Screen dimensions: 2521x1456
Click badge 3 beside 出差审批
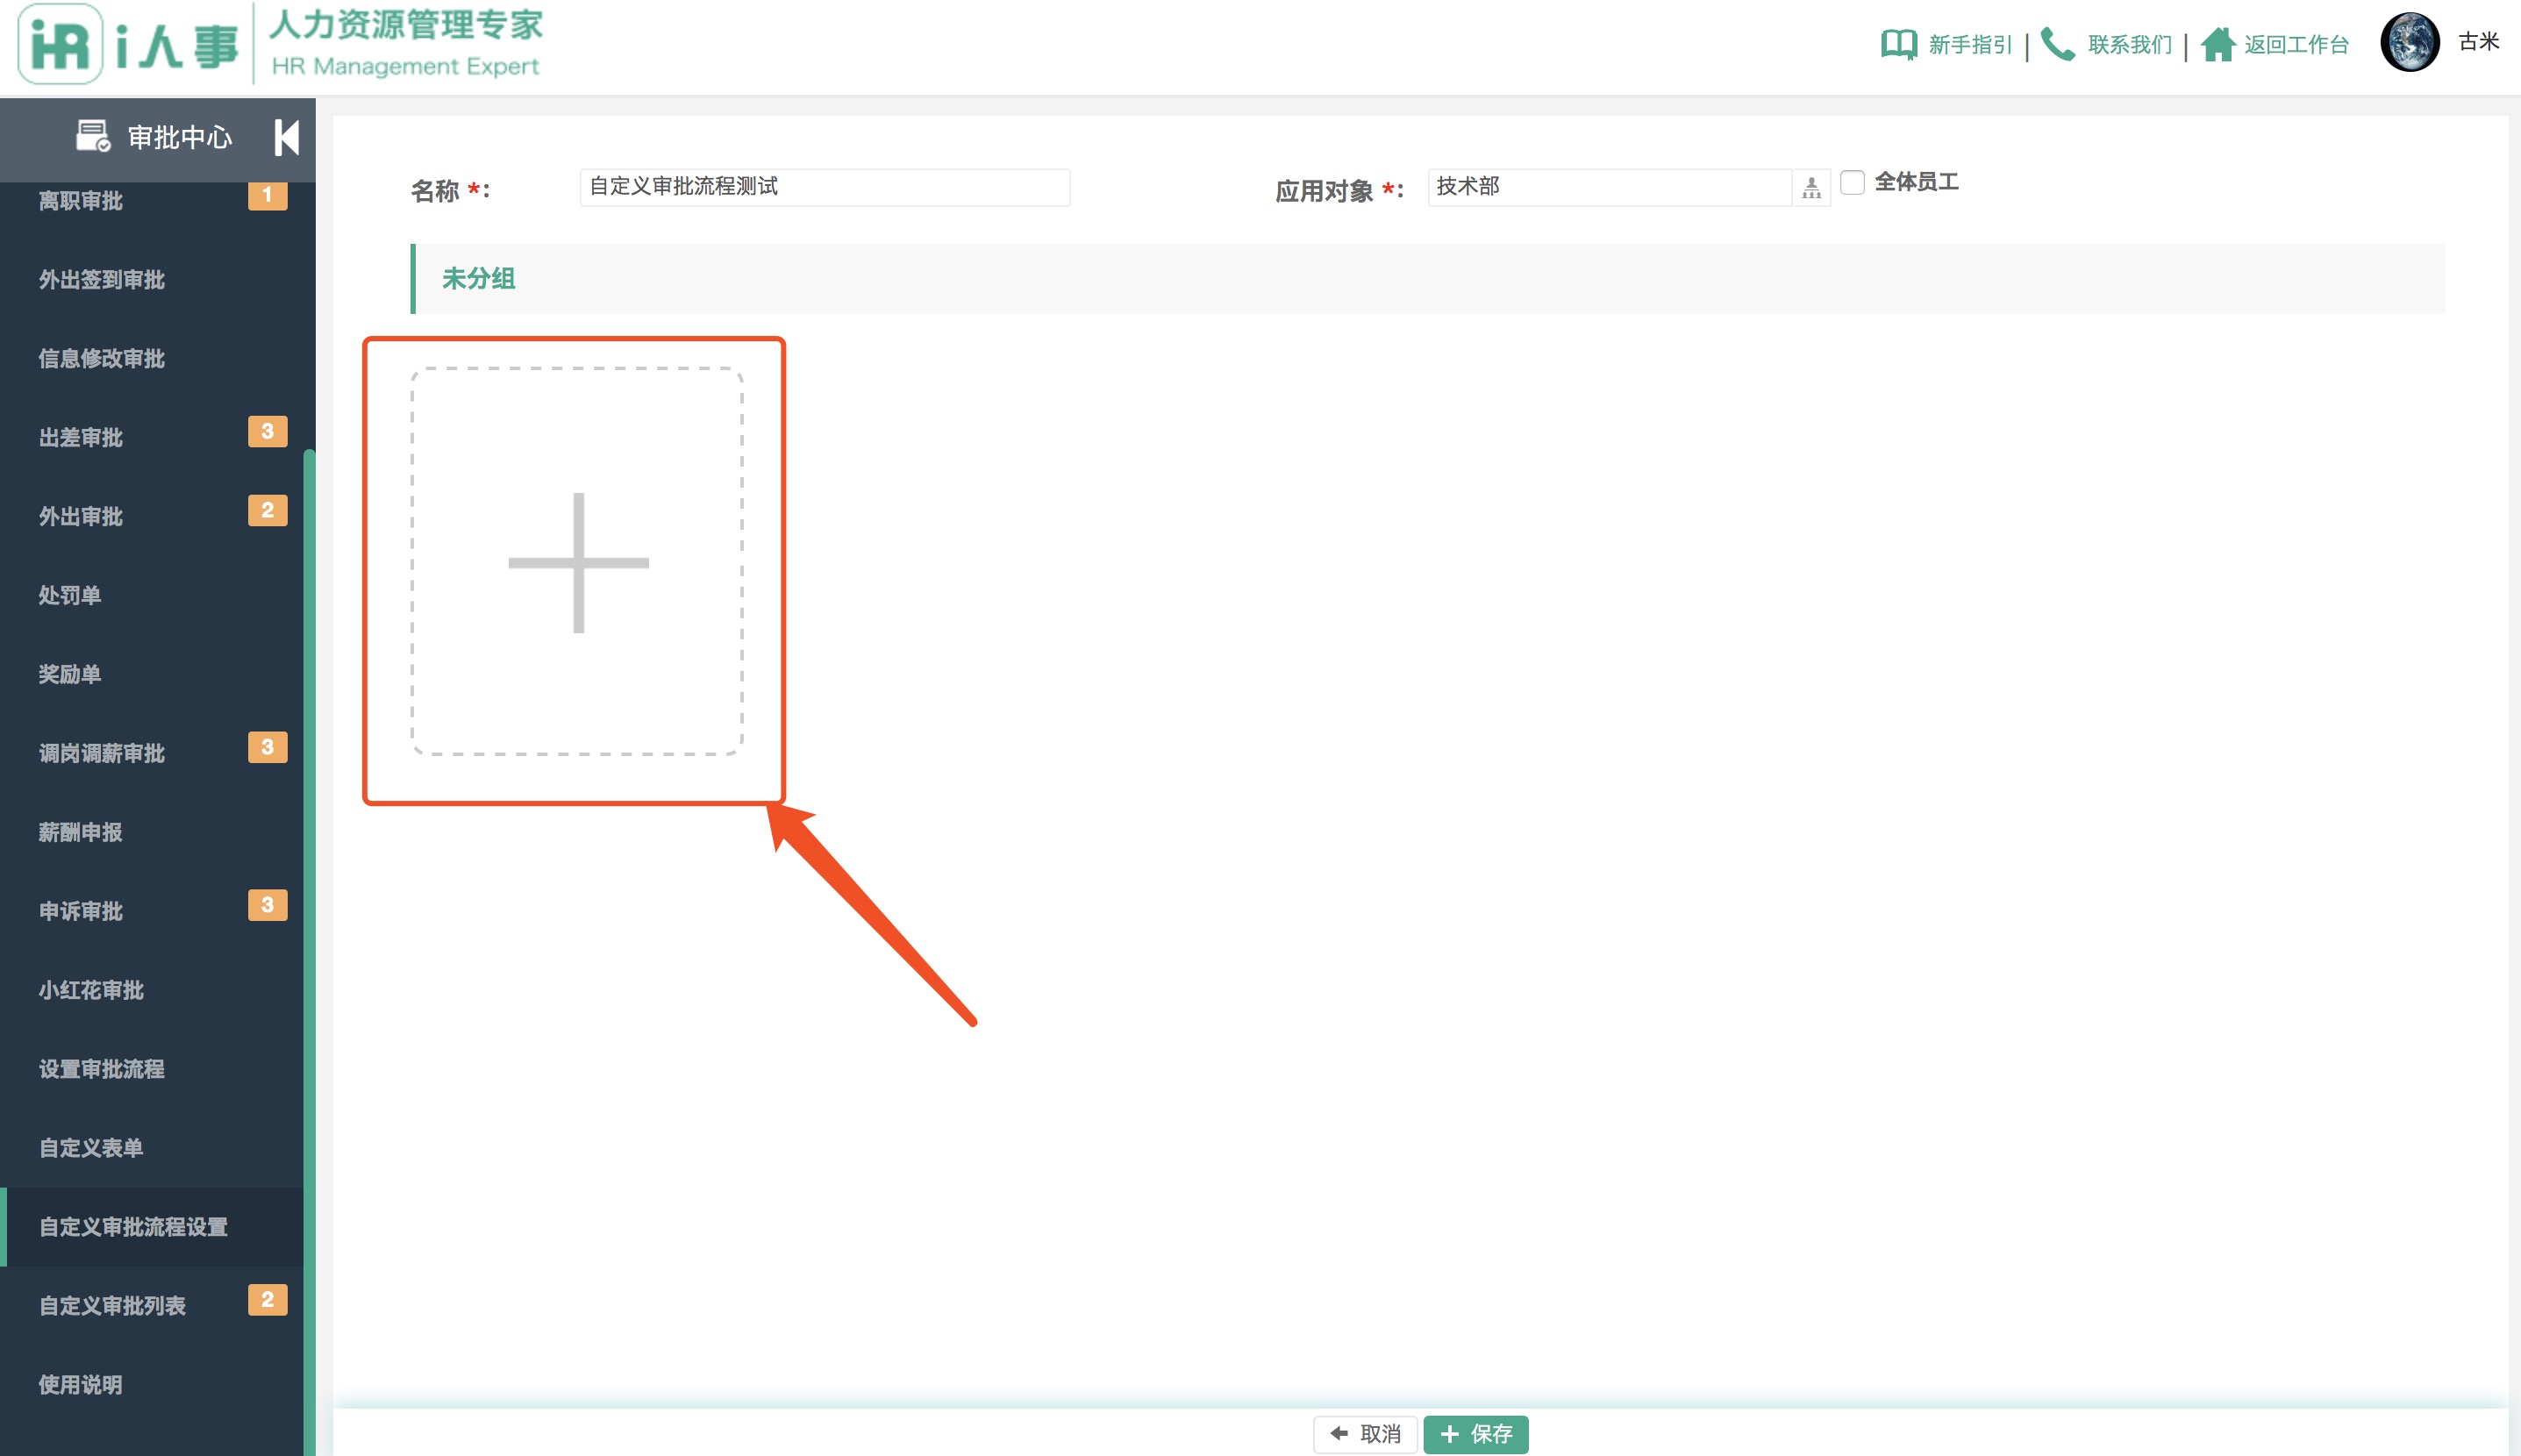267,431
